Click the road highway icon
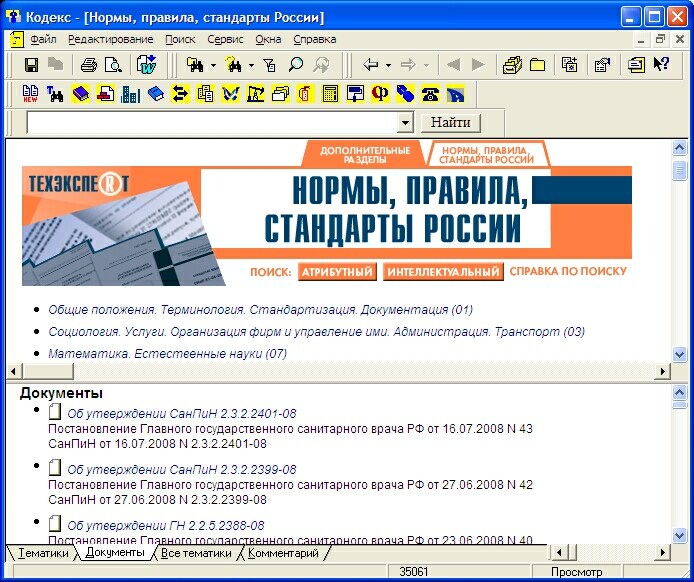 (x=455, y=94)
